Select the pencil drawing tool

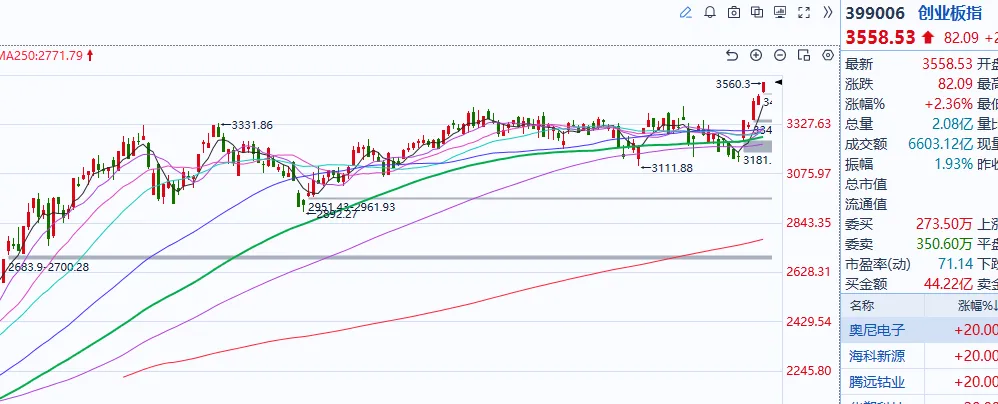(685, 13)
